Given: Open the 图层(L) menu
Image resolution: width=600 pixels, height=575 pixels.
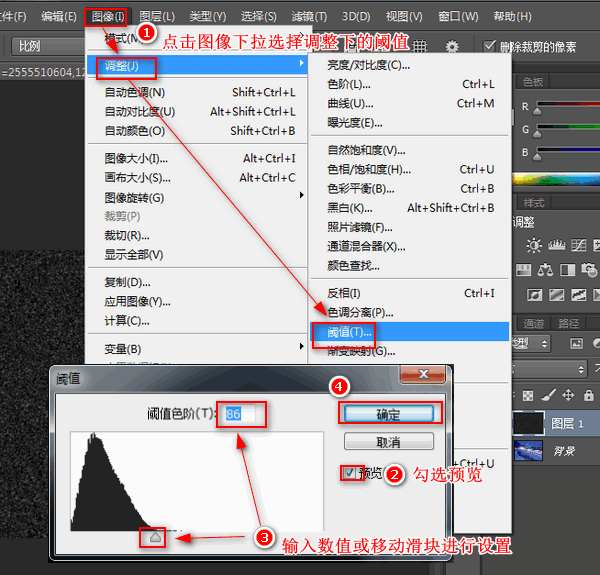Looking at the screenshot, I should [157, 16].
